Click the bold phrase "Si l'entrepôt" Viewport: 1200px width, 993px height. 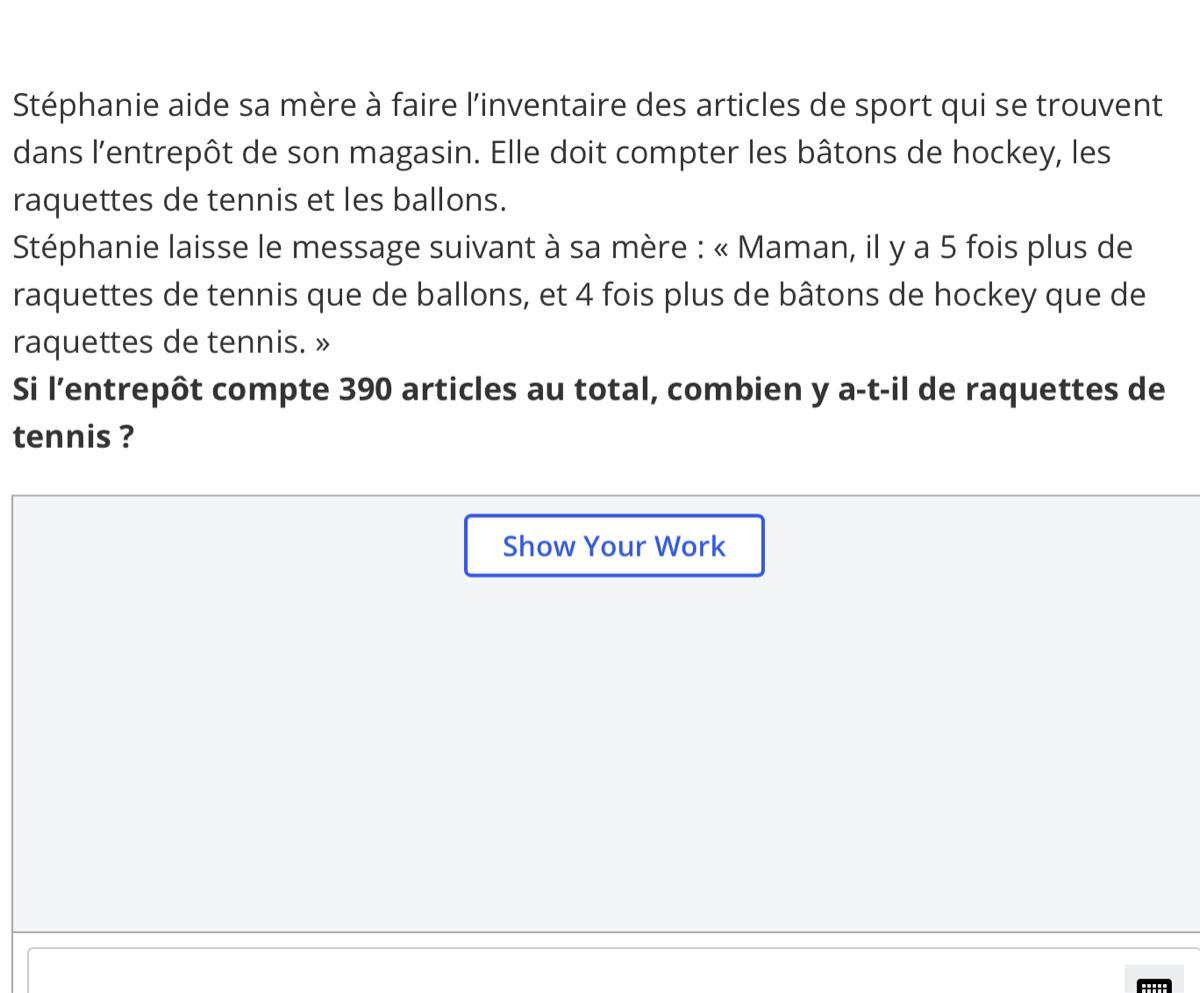(x=107, y=389)
